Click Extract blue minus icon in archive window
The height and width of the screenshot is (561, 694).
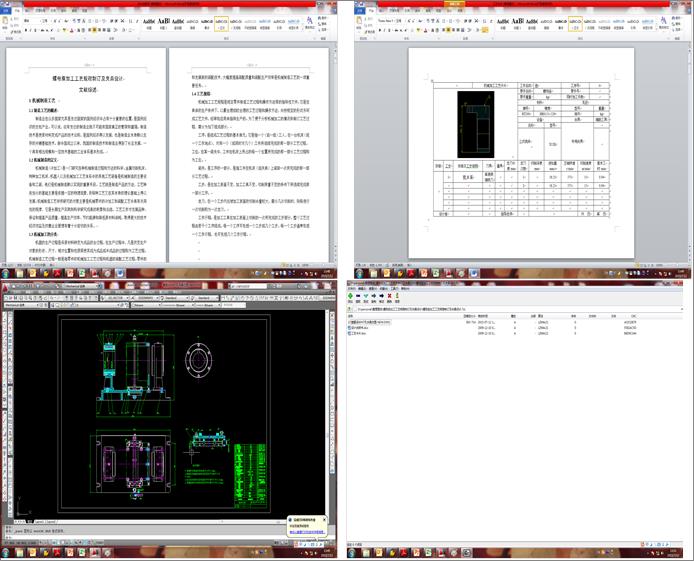tap(358, 297)
